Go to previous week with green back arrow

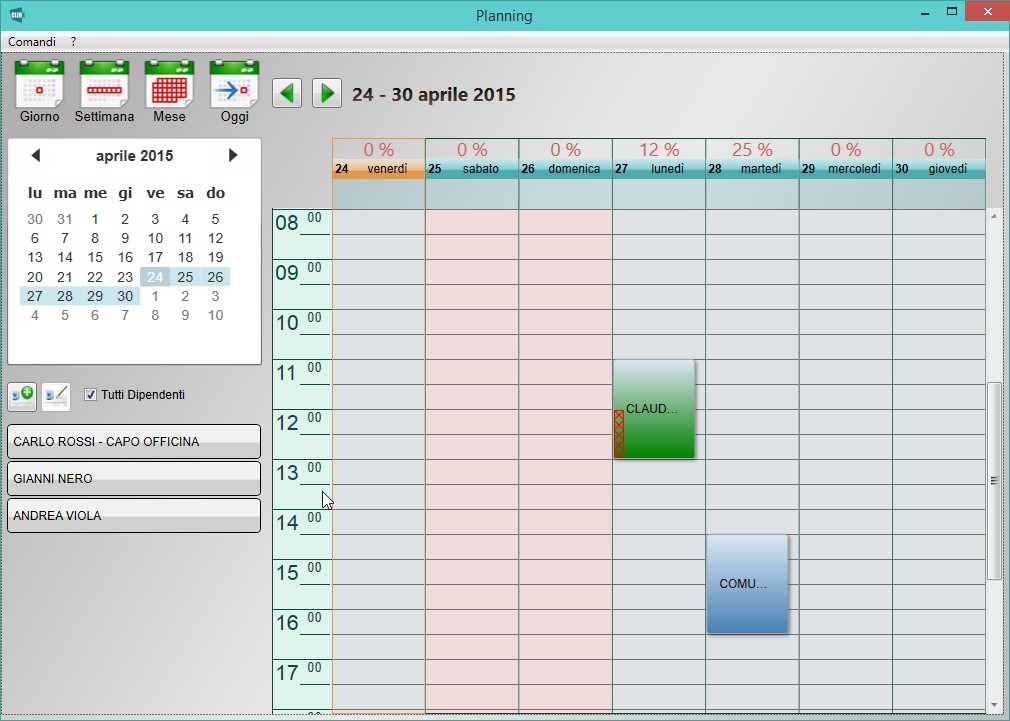coord(287,92)
